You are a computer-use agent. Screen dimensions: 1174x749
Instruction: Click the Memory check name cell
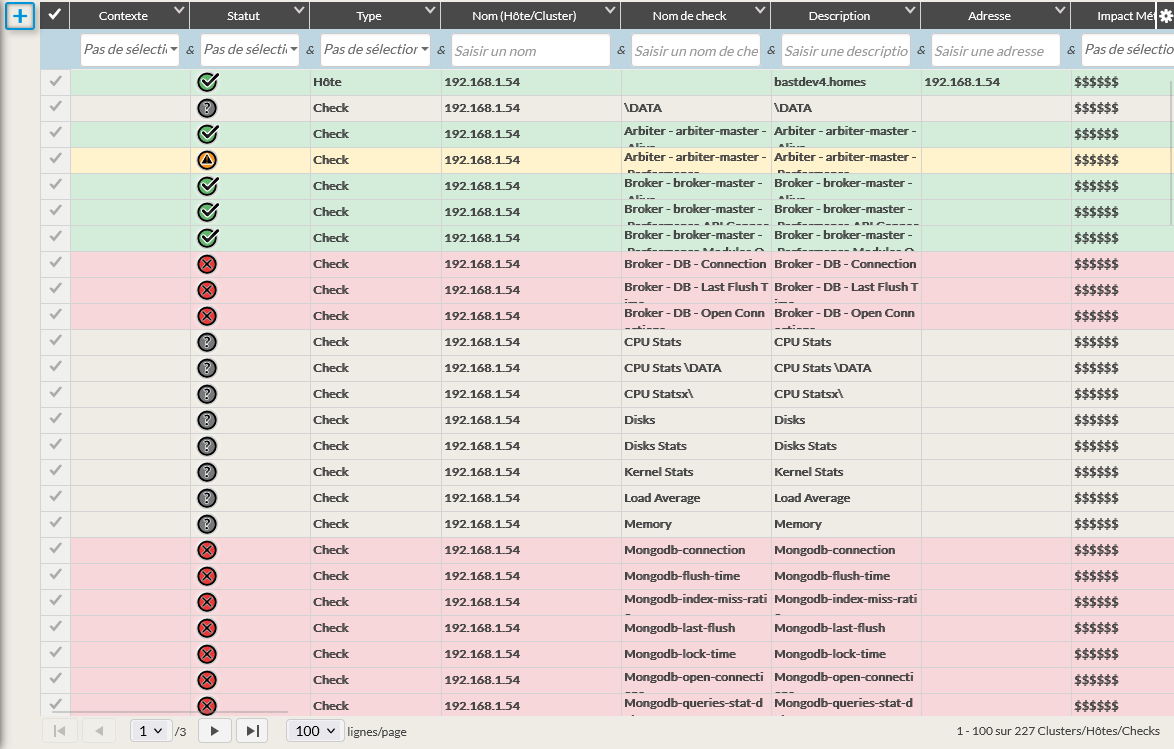pyautogui.click(x=648, y=524)
